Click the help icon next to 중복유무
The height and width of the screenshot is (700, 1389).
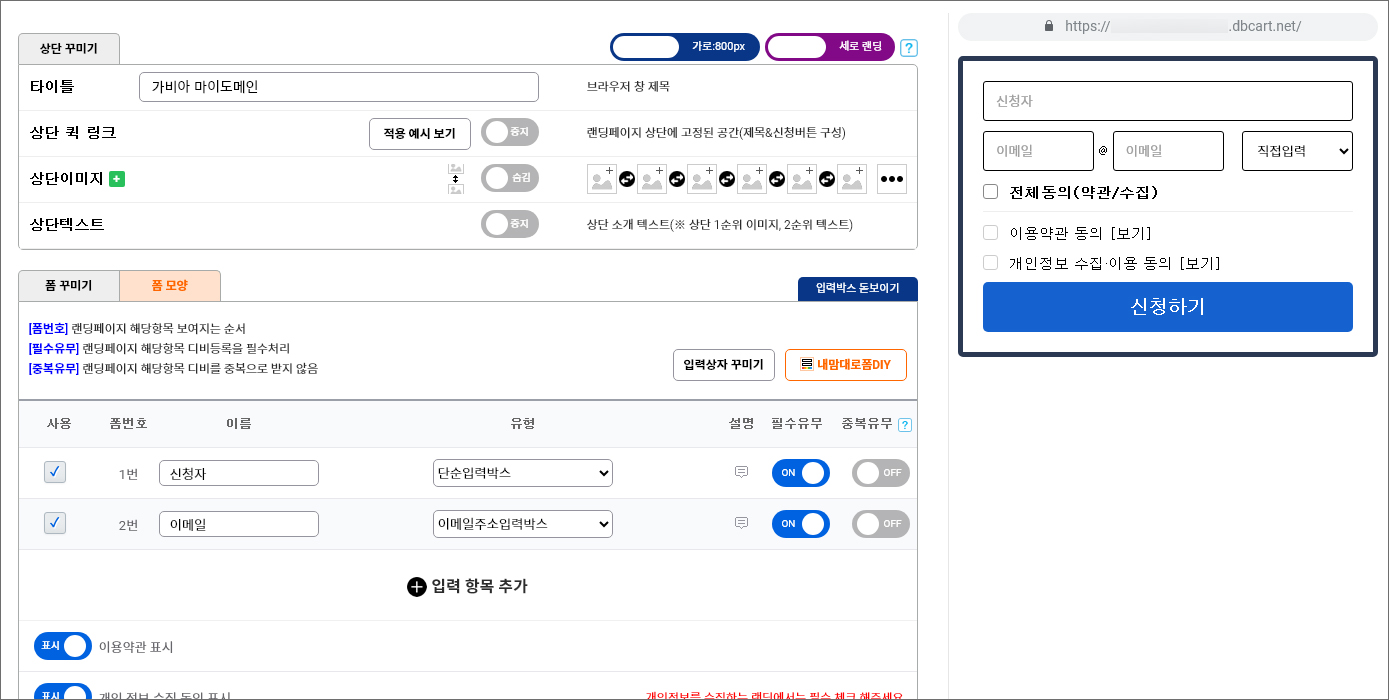pyautogui.click(x=905, y=425)
